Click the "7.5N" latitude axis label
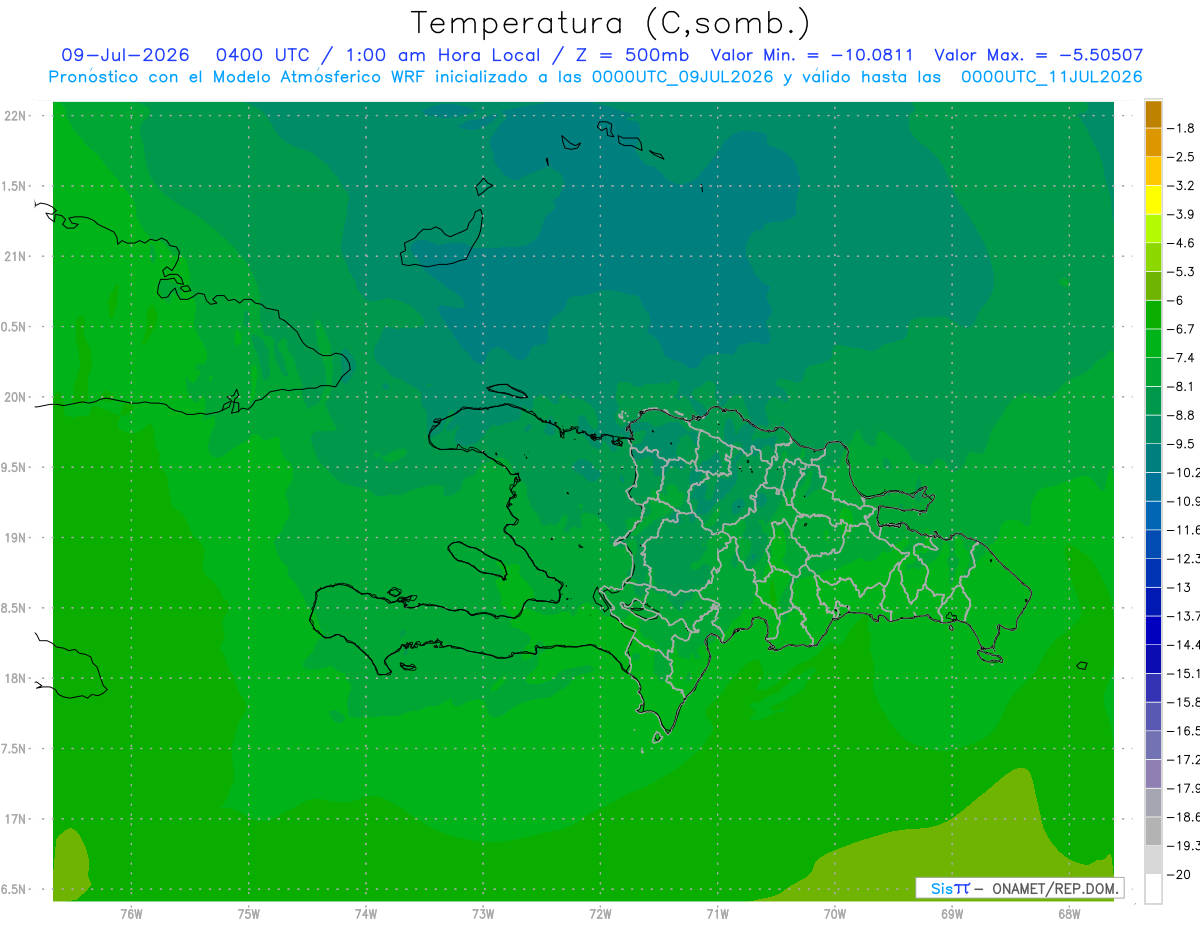The height and width of the screenshot is (927, 1200). (15, 749)
